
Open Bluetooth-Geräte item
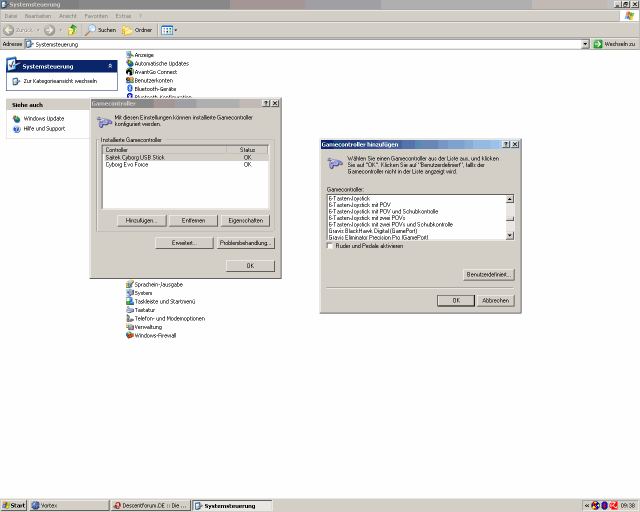151,89
